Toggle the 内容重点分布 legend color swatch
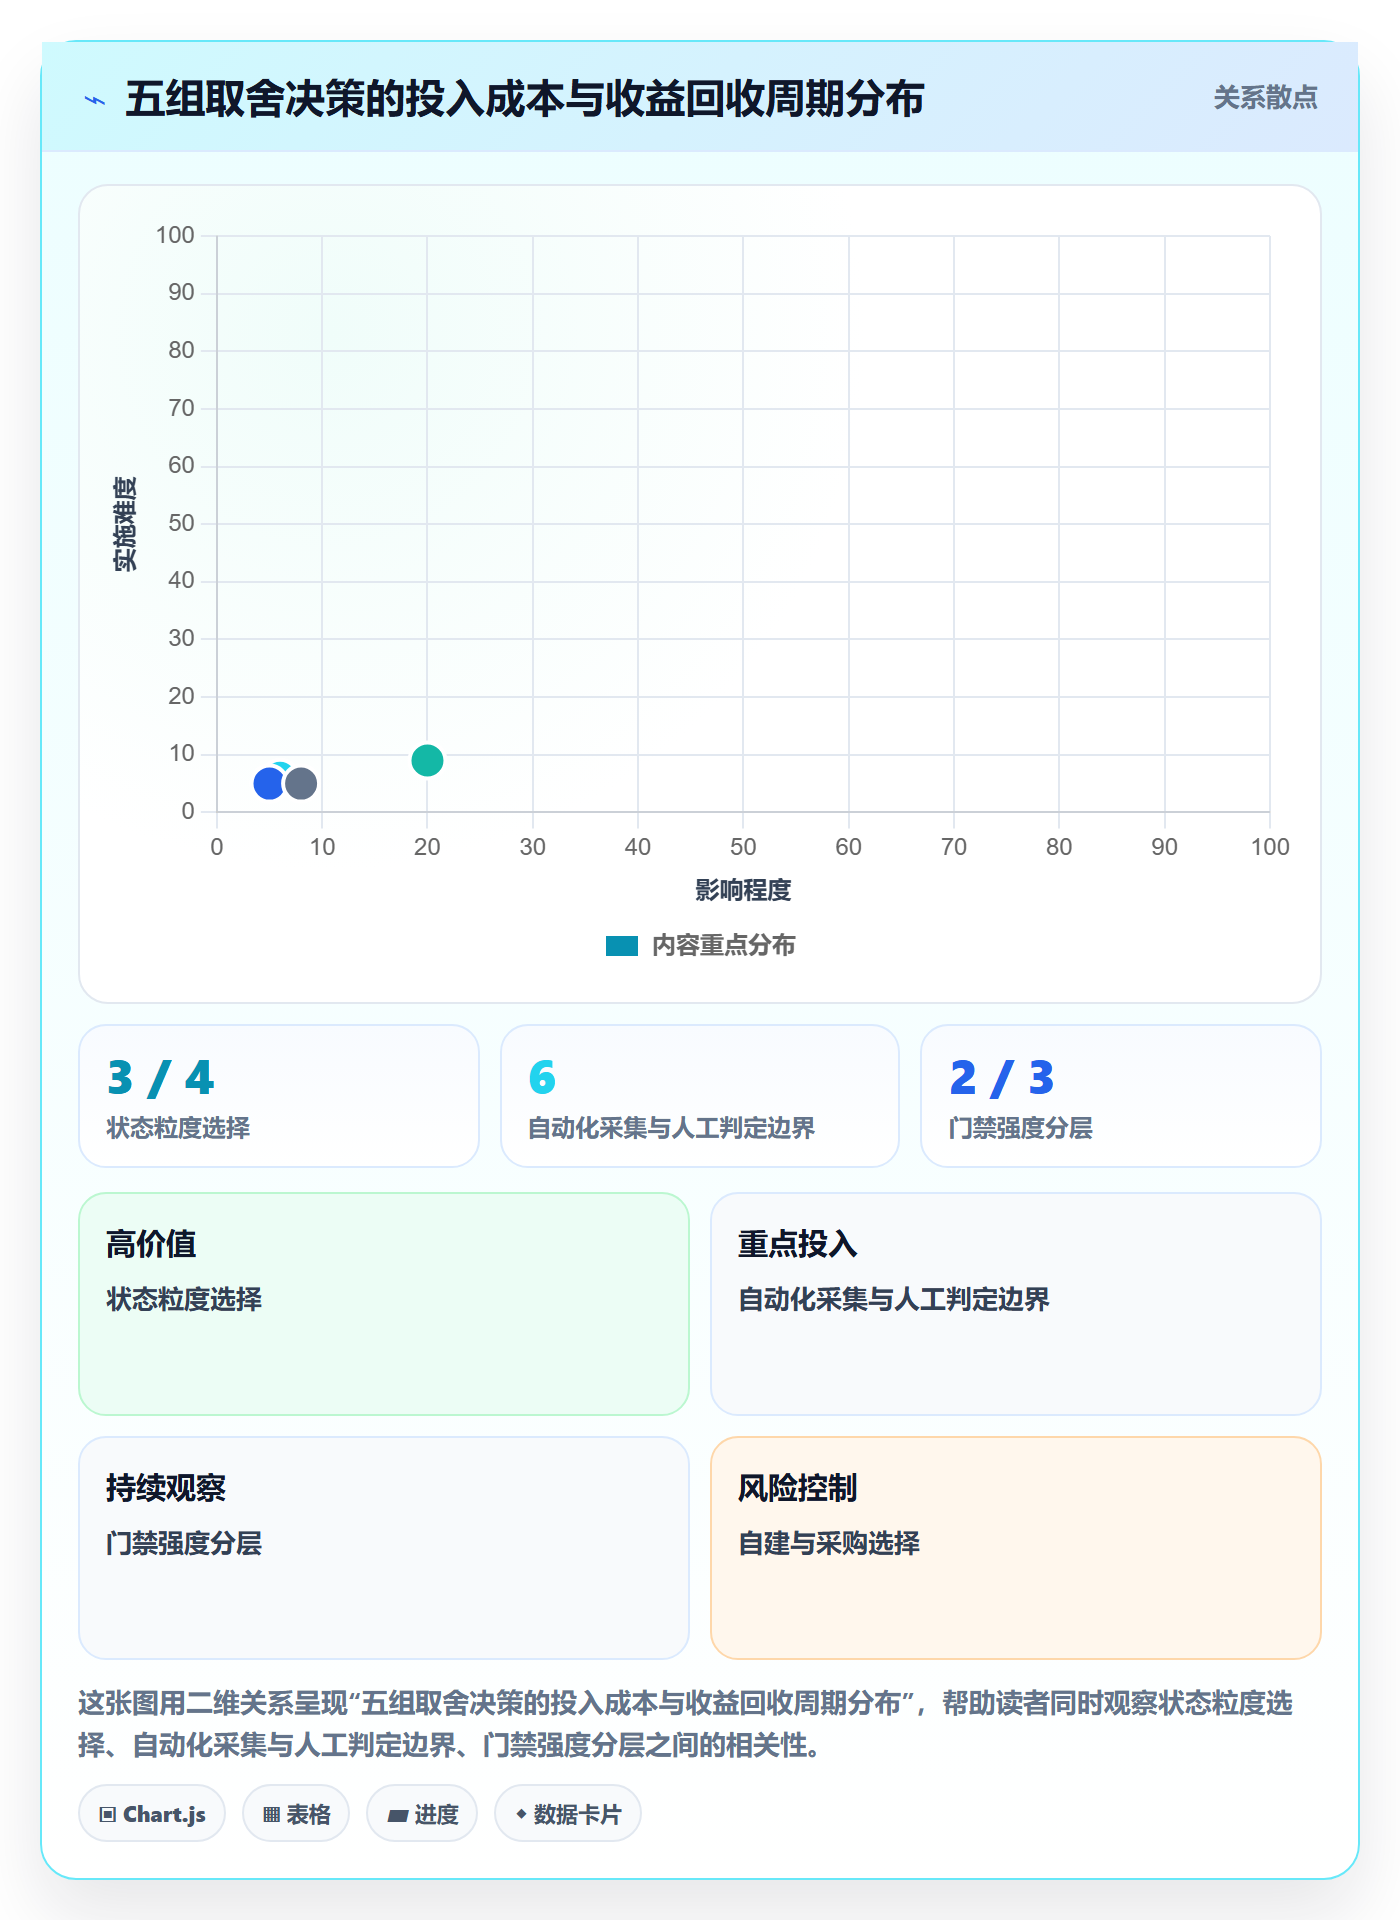1400x1920 pixels. [621, 946]
